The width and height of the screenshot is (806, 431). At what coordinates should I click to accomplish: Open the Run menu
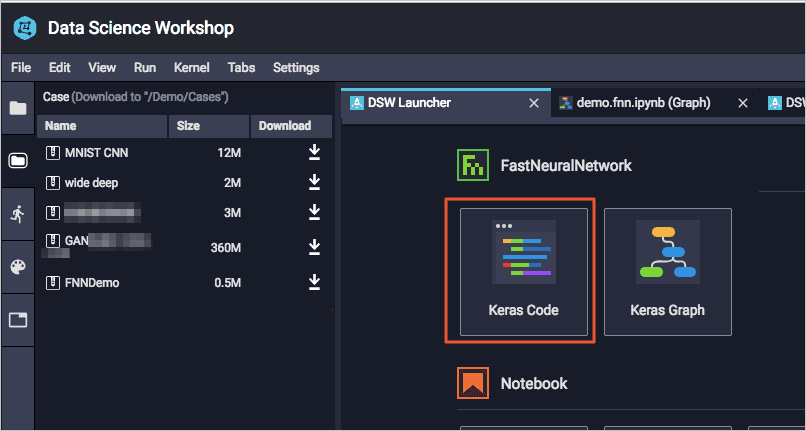click(145, 67)
